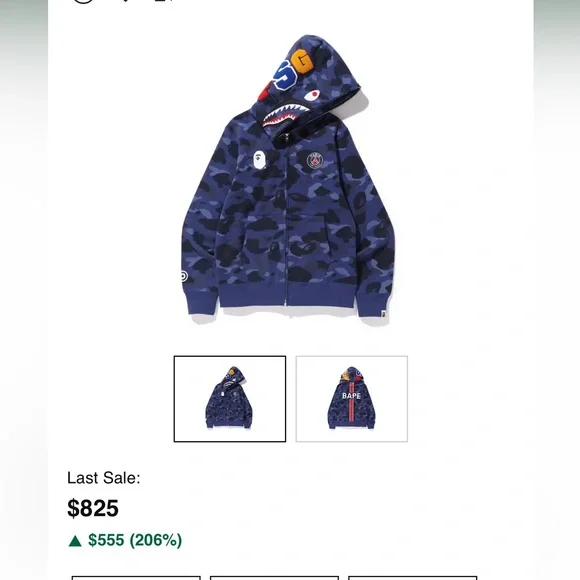
Task: Click the shark eye on the hood
Action: [312, 95]
